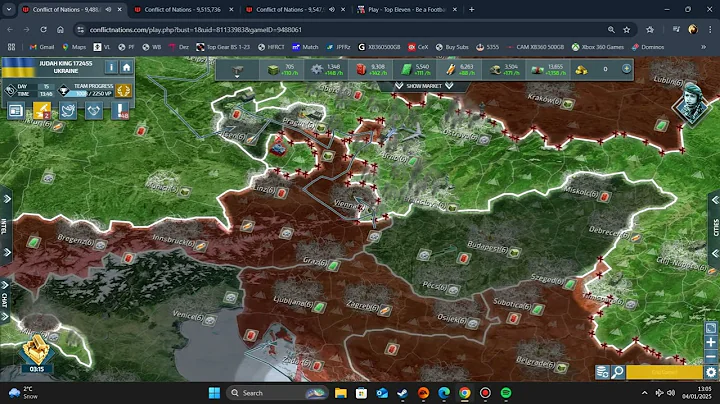Open Chrome tab search dropdown arrow
This screenshot has height=404, width=720.
(x=9, y=9)
